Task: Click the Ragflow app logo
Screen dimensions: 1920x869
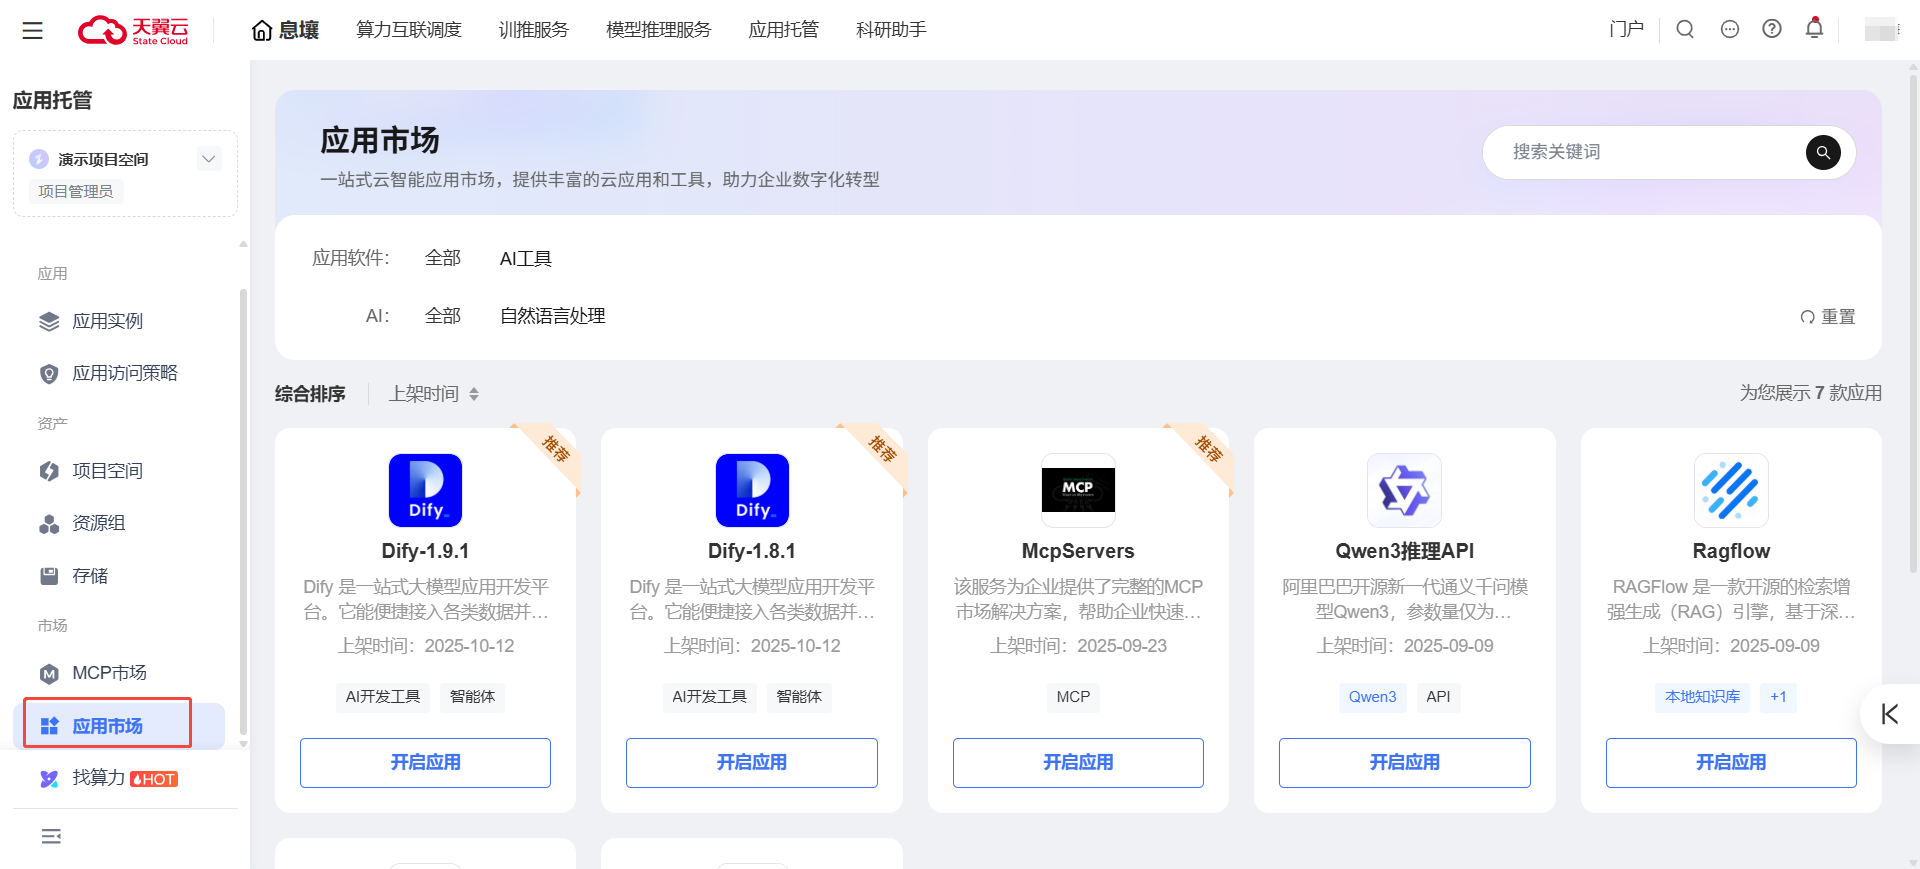Action: (x=1730, y=491)
